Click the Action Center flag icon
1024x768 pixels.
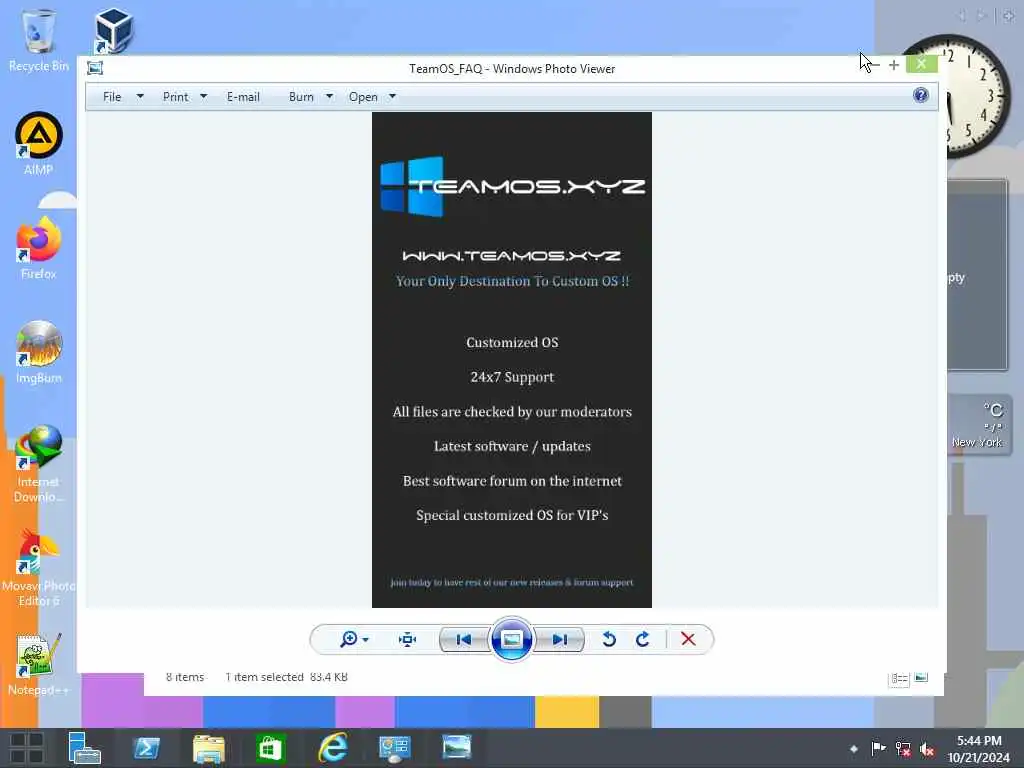pyautogui.click(x=878, y=748)
